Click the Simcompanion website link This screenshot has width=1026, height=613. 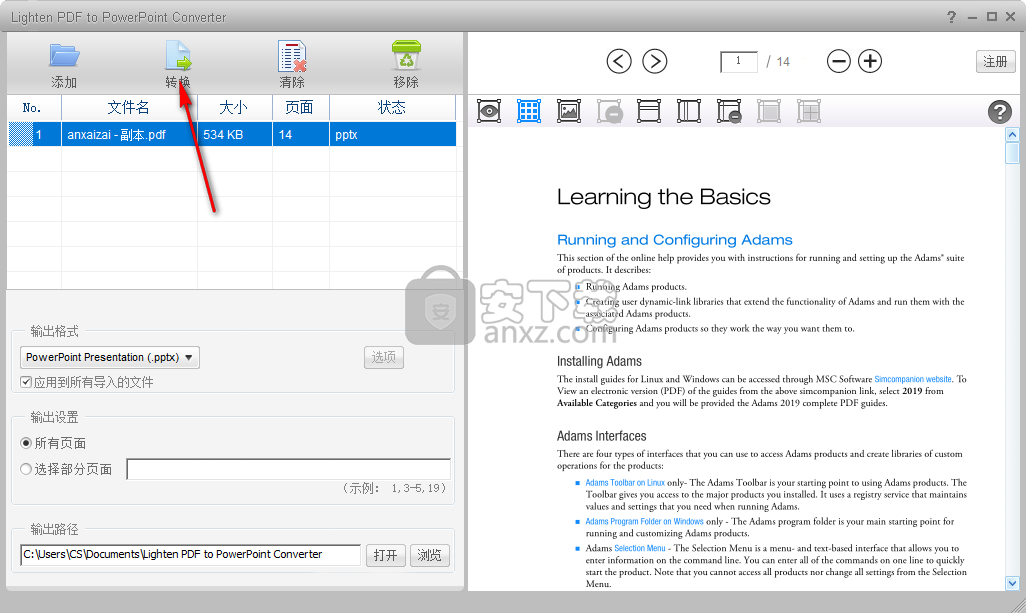click(913, 379)
